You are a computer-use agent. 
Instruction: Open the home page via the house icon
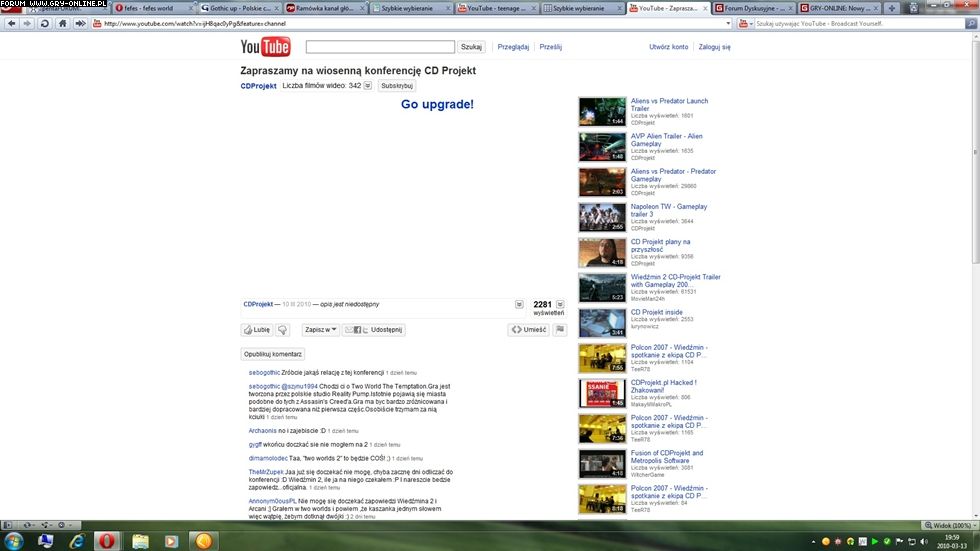pyautogui.click(x=62, y=23)
